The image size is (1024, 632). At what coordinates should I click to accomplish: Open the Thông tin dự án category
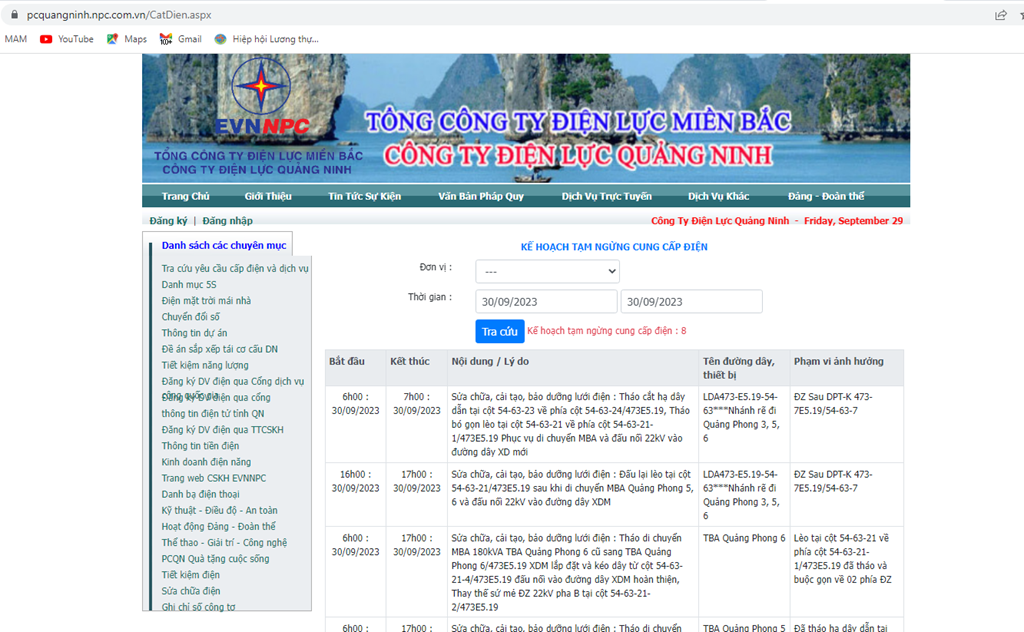coord(195,333)
